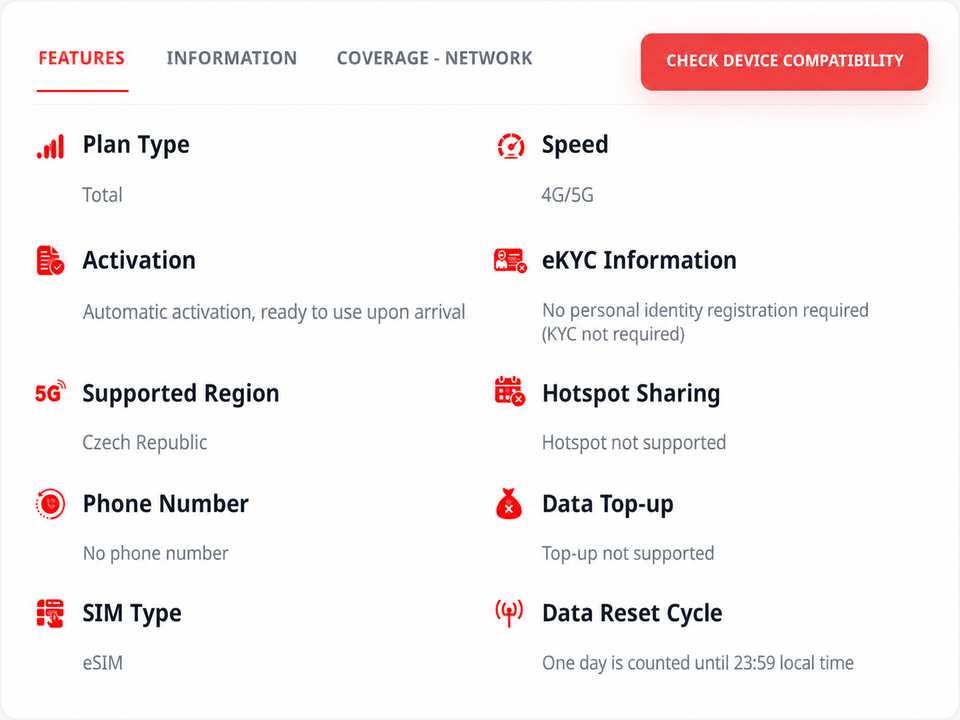Image resolution: width=960 pixels, height=720 pixels.
Task: Click the Data Reset Cycle heading
Action: pos(632,613)
